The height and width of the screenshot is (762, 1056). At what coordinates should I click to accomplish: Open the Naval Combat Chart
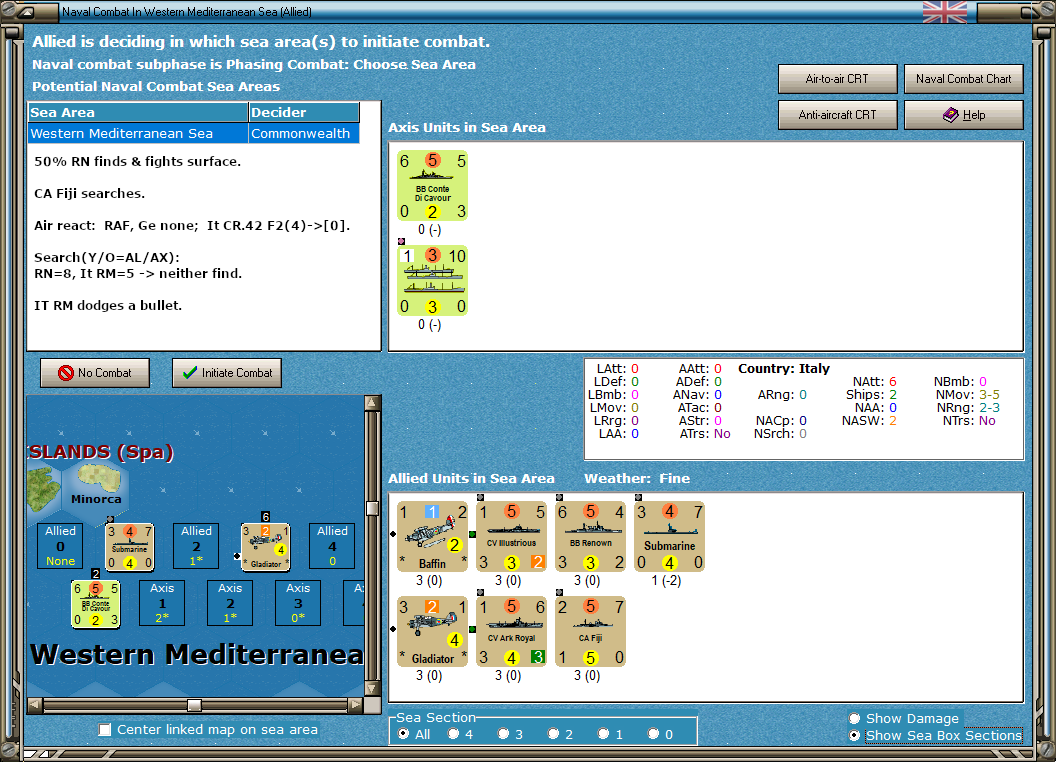click(x=963, y=79)
